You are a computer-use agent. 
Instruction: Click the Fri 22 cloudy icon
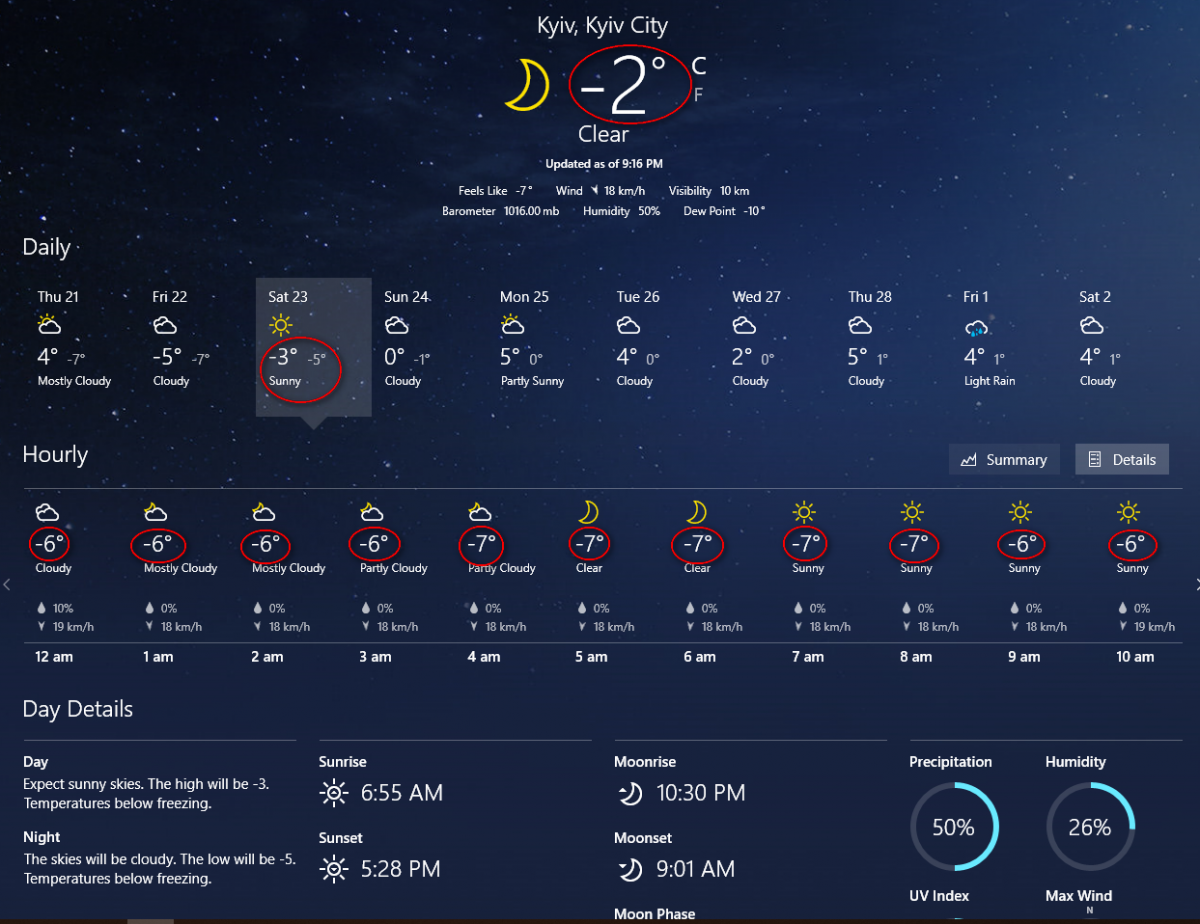coord(165,326)
